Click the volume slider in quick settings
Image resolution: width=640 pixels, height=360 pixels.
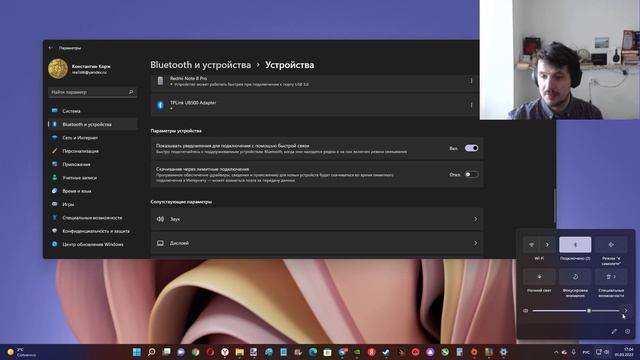pyautogui.click(x=576, y=311)
